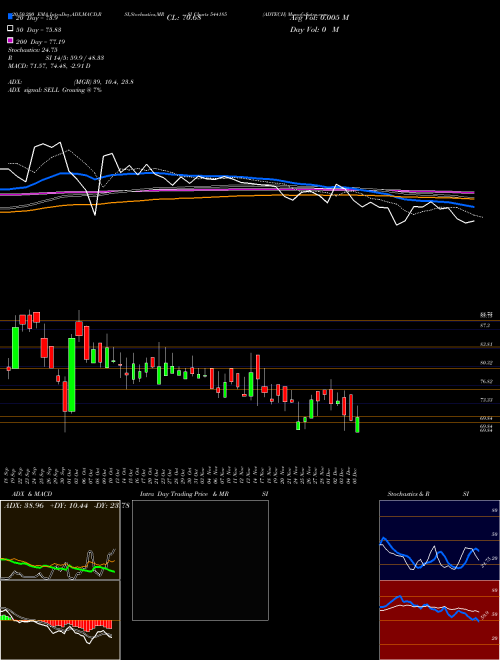Image resolution: width=500 pixels, height=660 pixels.
Task: Select the '50 Day' moving average label
Action: click(x=37, y=29)
